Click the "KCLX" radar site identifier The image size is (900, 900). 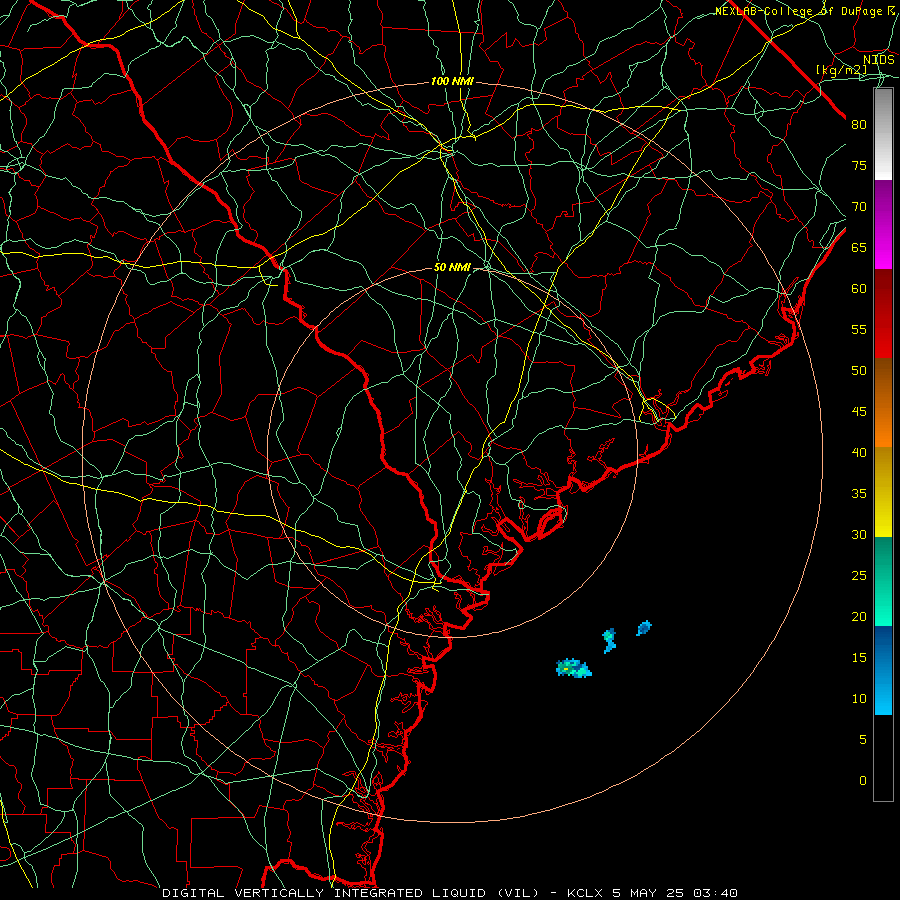585,893
